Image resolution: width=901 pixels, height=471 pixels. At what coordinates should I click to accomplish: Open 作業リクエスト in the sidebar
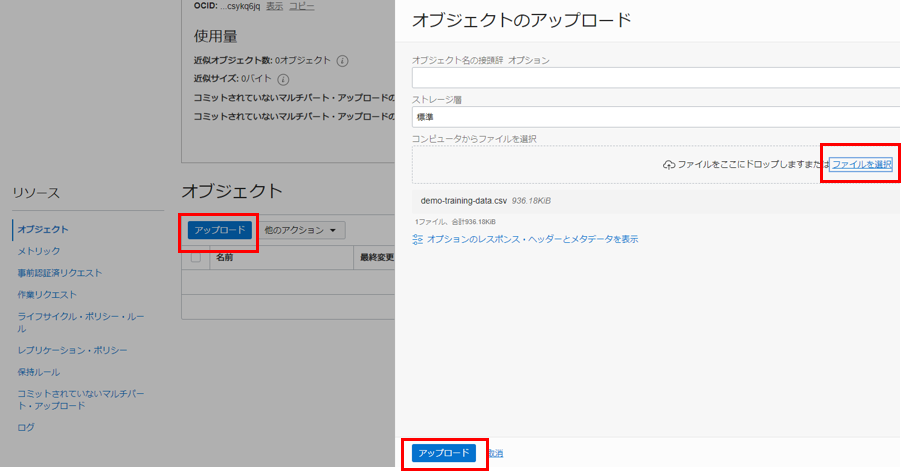pyautogui.click(x=47, y=295)
